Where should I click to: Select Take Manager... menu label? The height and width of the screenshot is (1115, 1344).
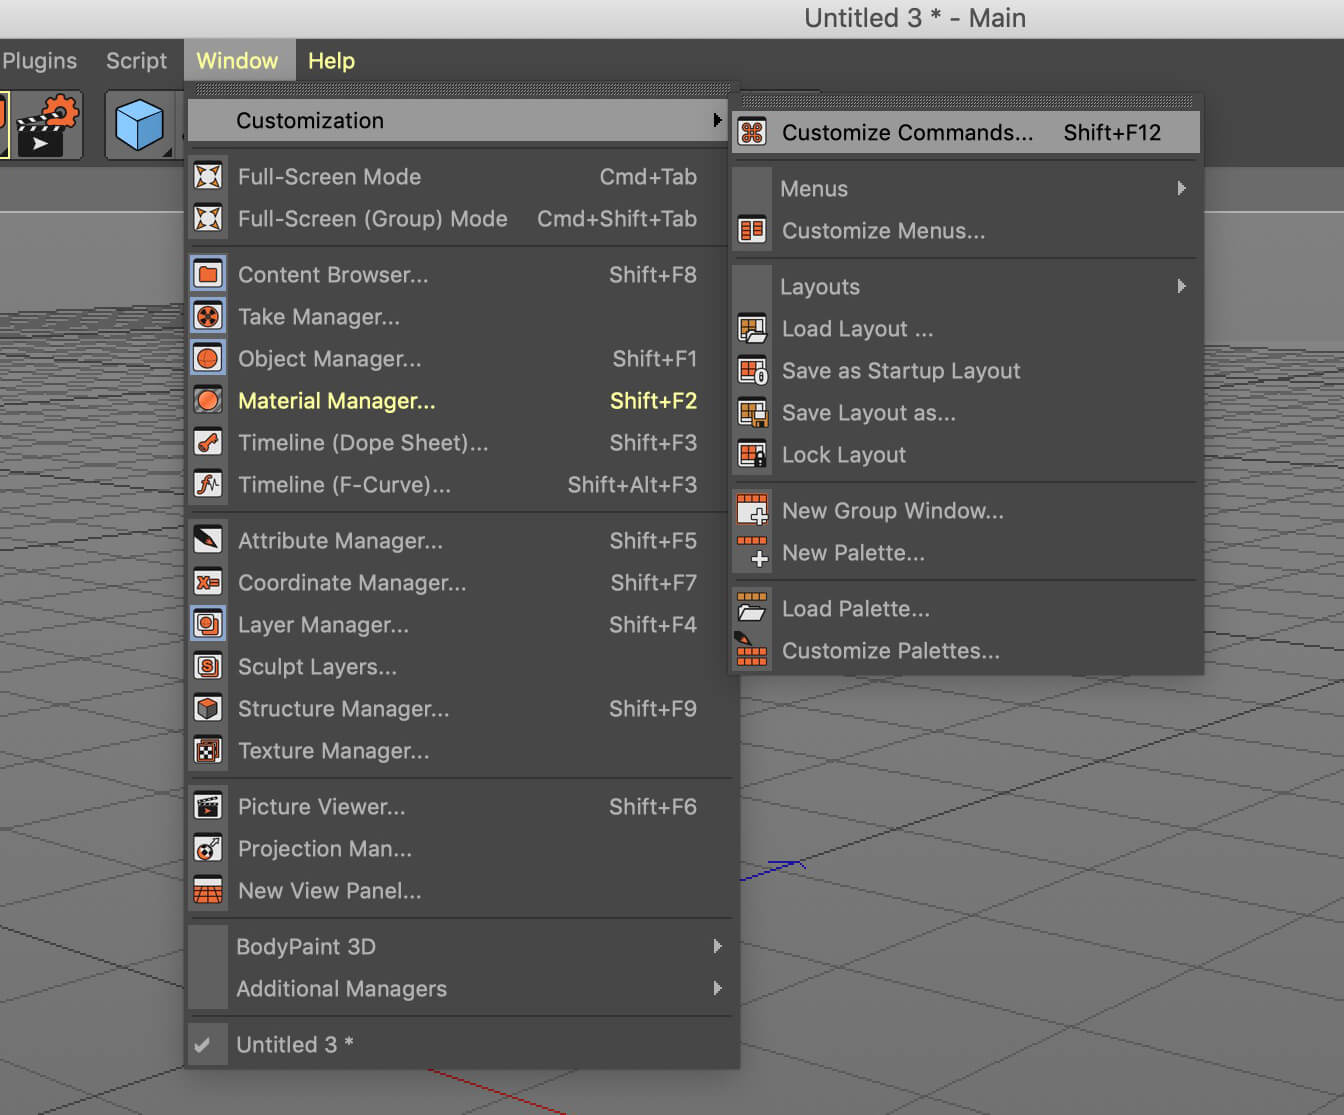[x=319, y=317]
